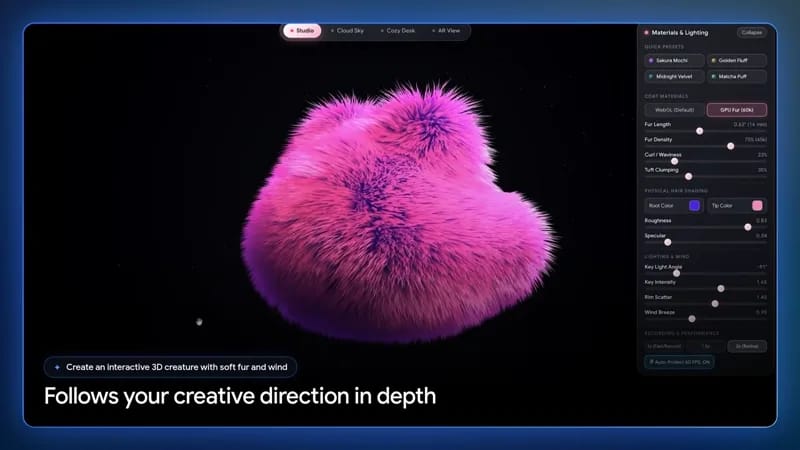Click the 'Follows your creative direction in depth' caption

(x=240, y=396)
